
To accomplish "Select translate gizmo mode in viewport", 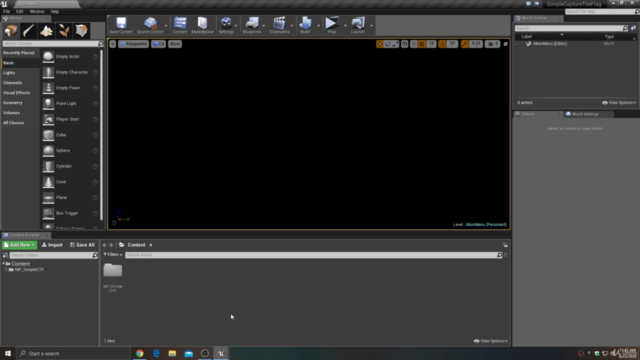I will [x=380, y=44].
